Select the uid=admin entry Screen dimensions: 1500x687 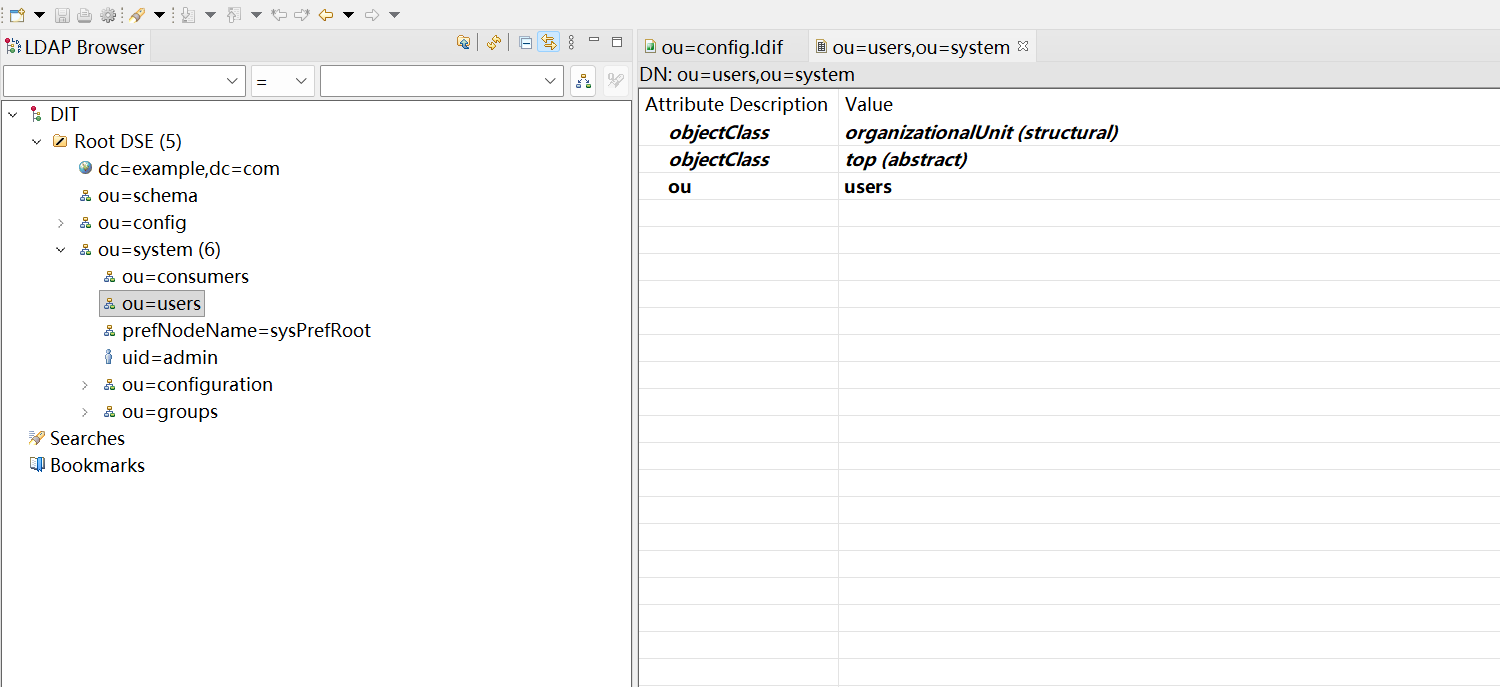click(169, 358)
